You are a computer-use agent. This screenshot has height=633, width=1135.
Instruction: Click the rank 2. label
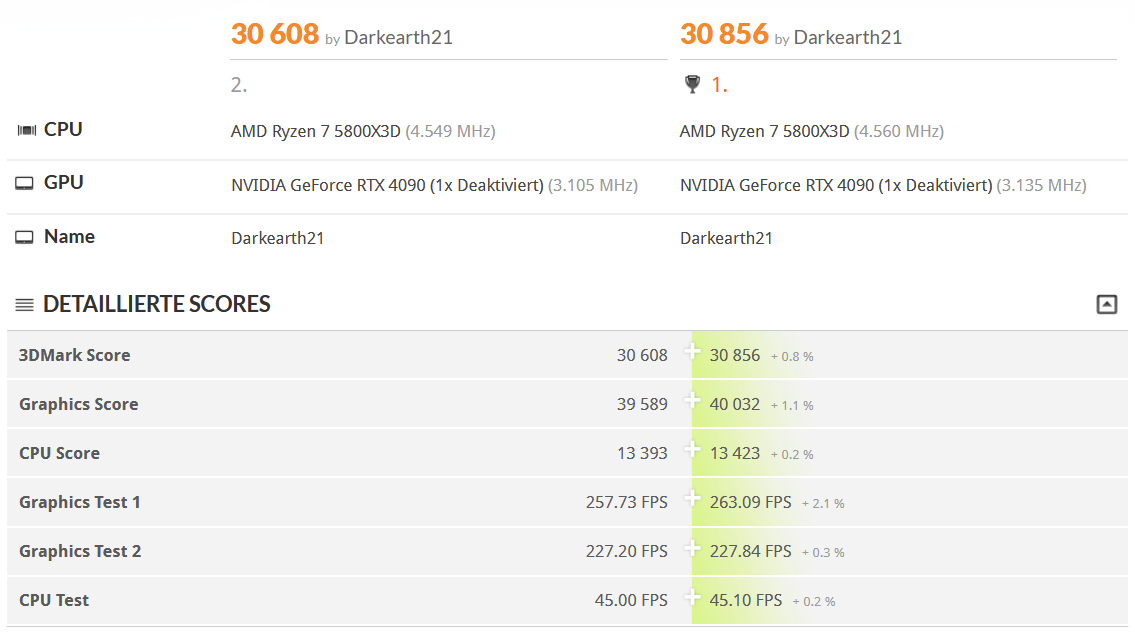(x=239, y=85)
